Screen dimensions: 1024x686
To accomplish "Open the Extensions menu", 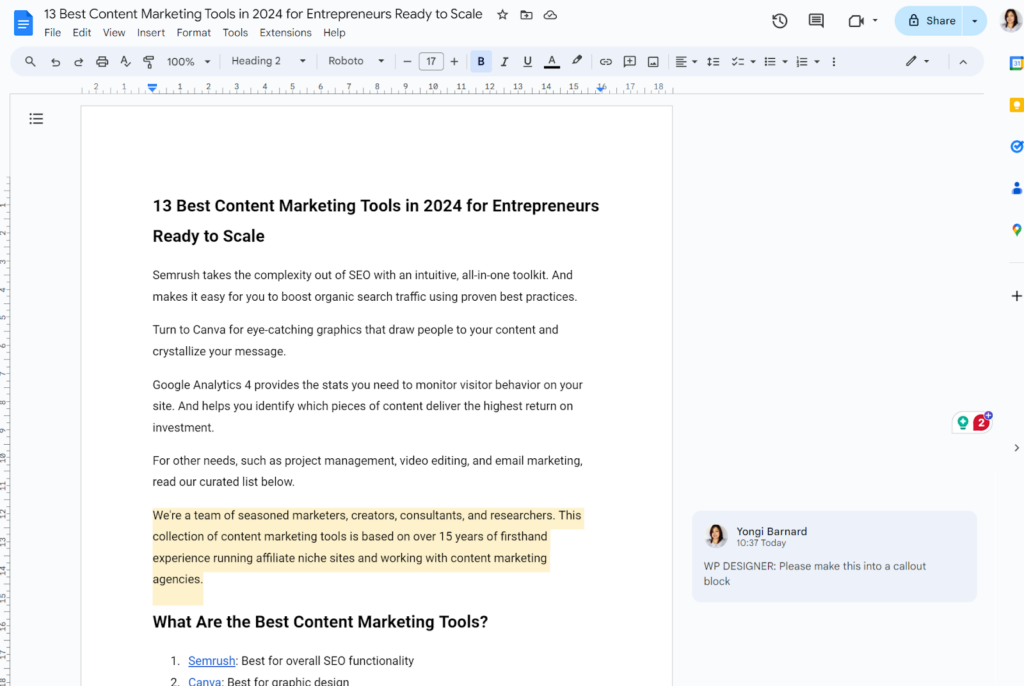I will [x=285, y=33].
